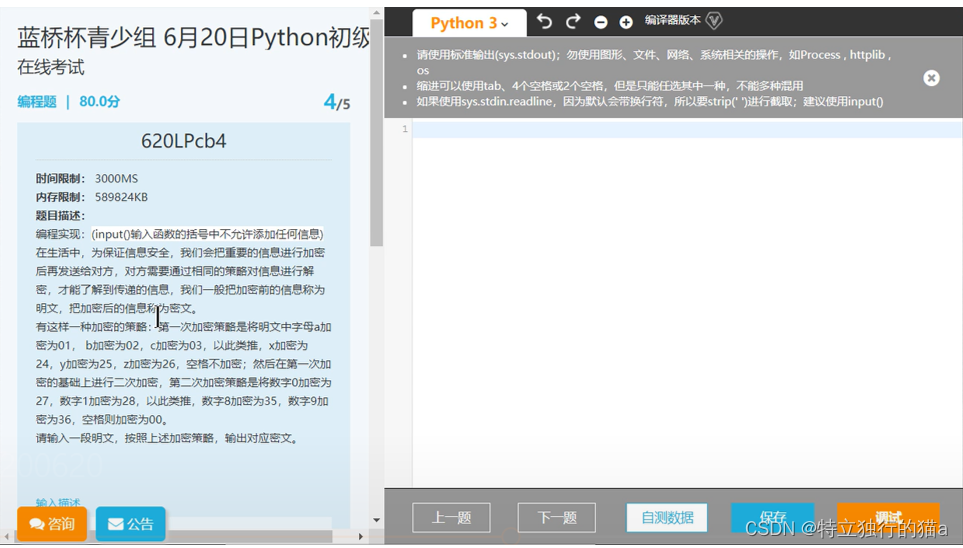Click the vertical scrollbar up arrow
Screen dimensions: 963x548
click(x=376, y=13)
